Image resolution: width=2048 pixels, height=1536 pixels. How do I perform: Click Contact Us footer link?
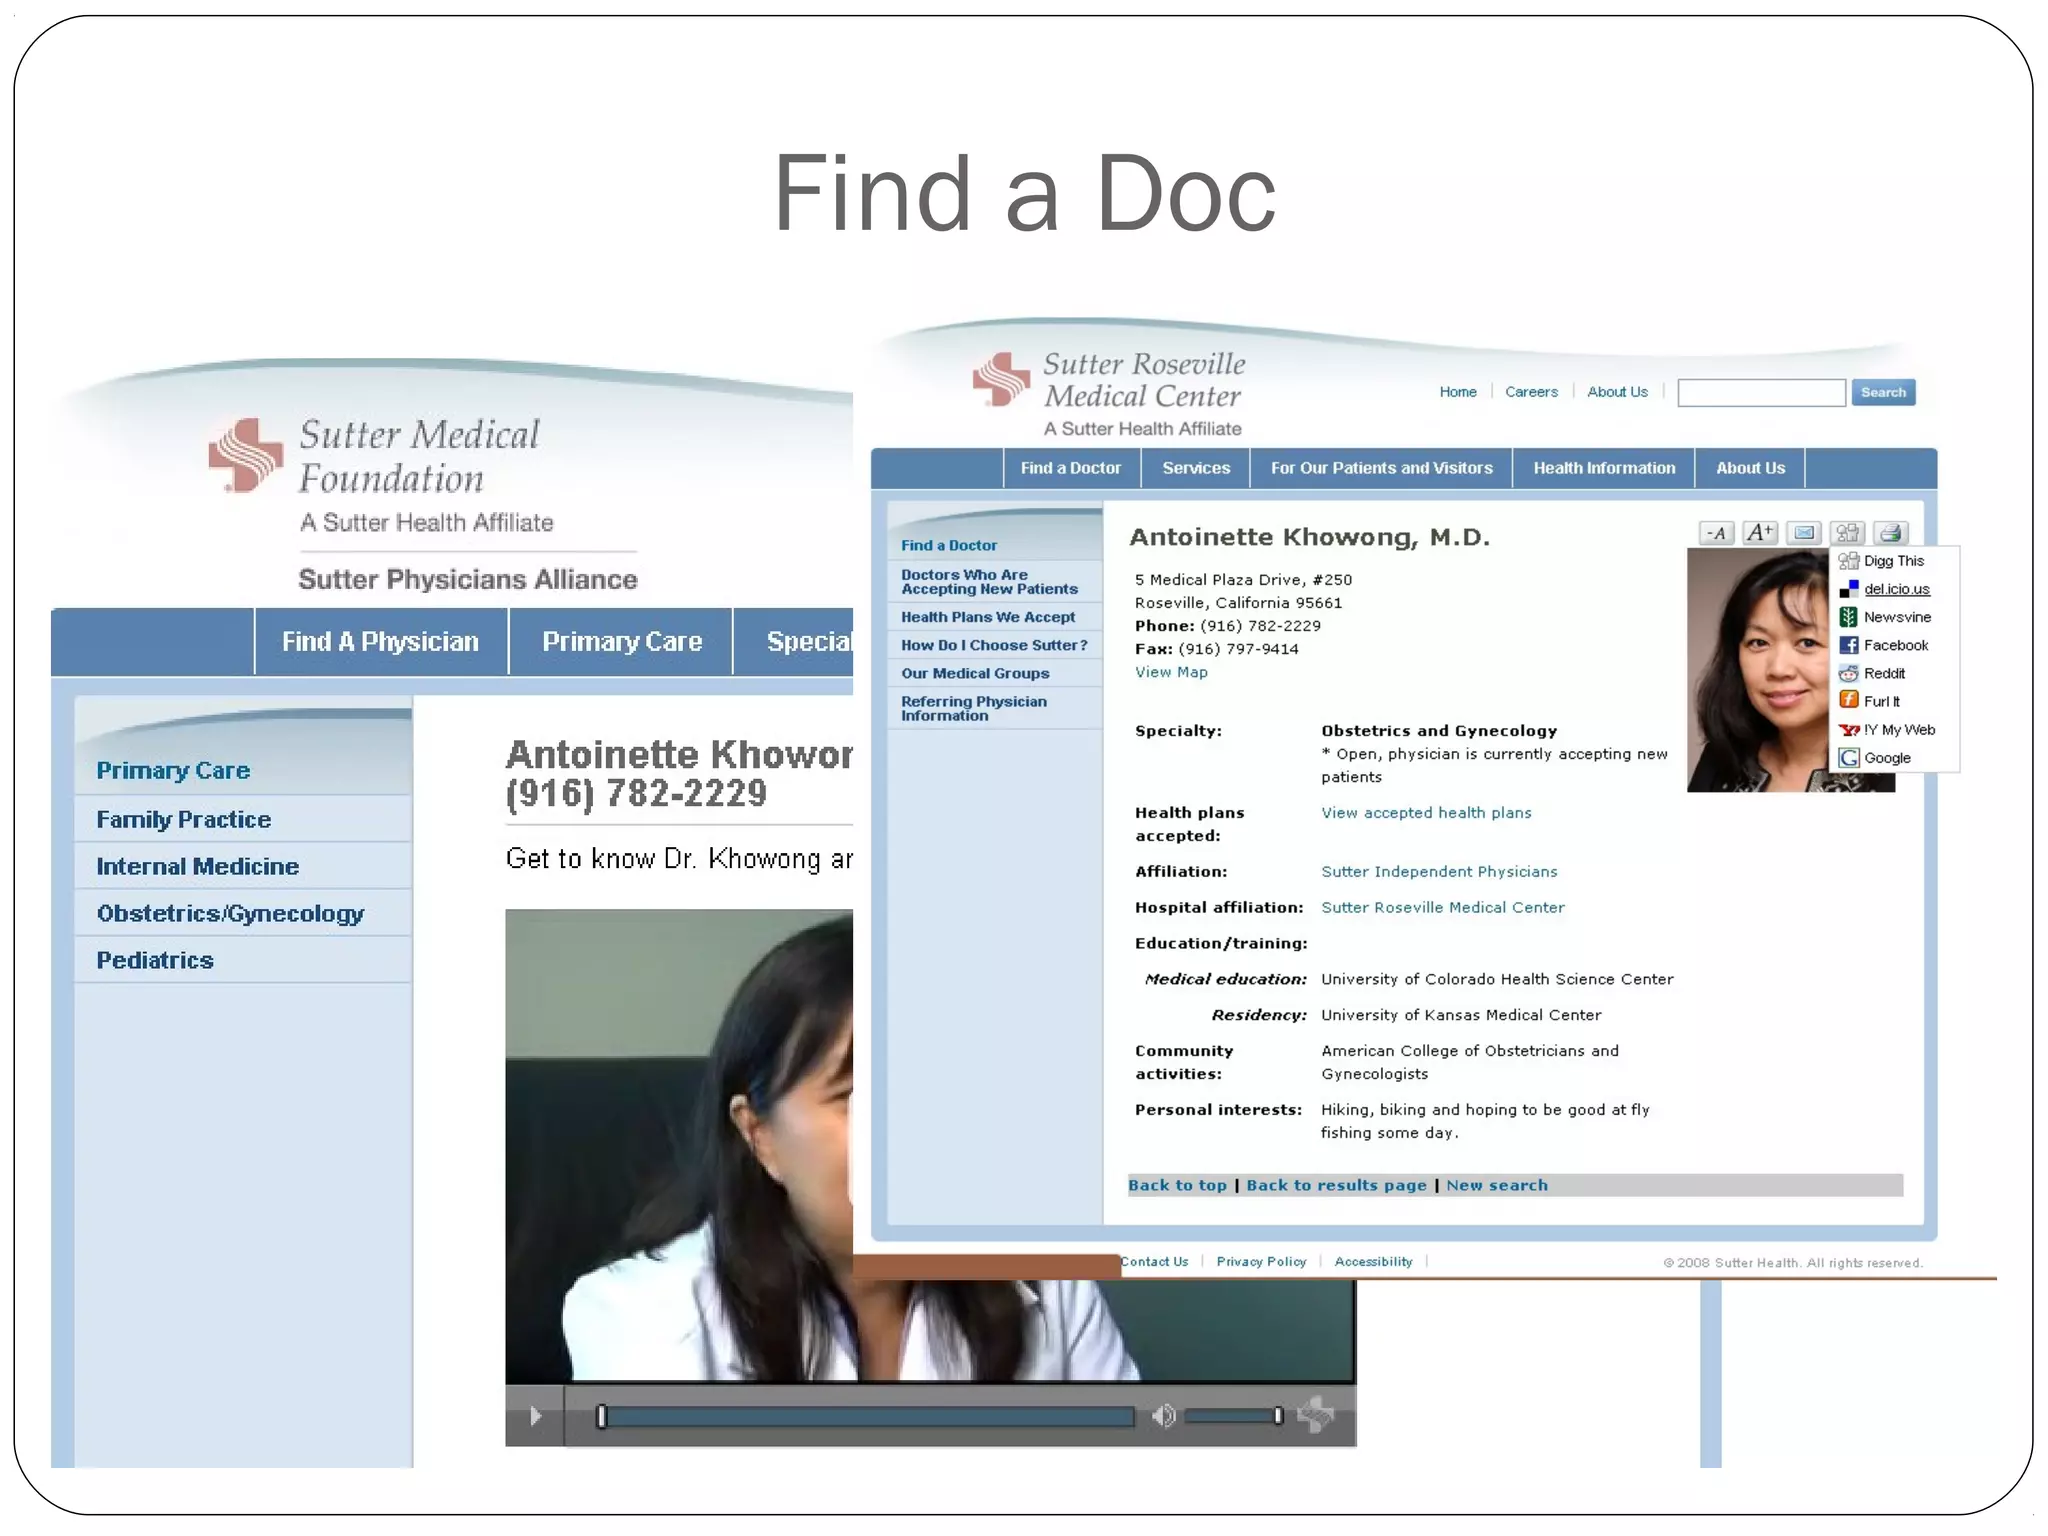pos(1154,1262)
